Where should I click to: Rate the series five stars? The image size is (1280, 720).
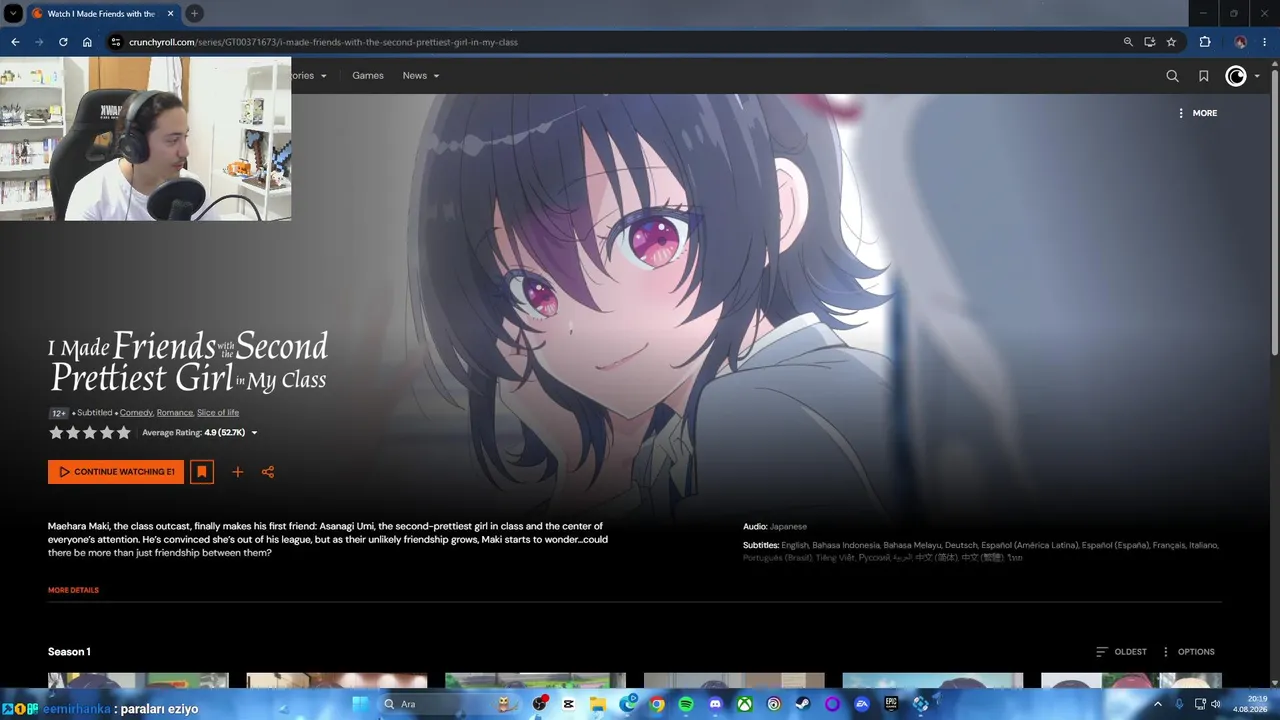tap(124, 433)
